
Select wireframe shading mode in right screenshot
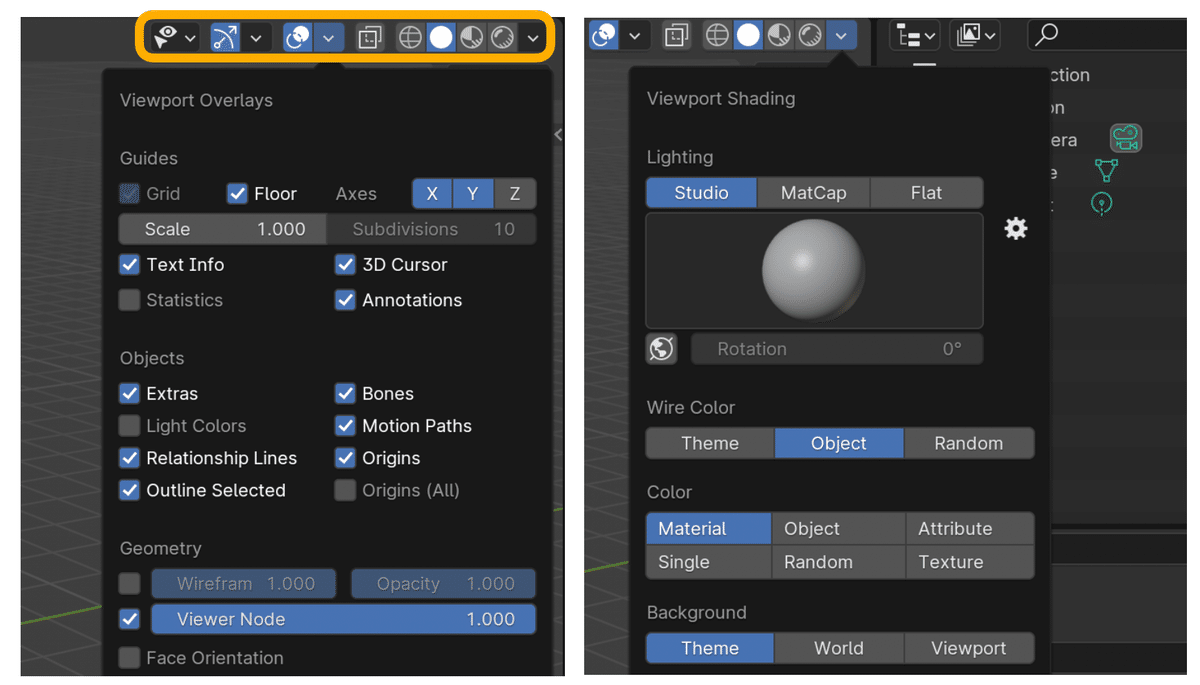pos(717,36)
